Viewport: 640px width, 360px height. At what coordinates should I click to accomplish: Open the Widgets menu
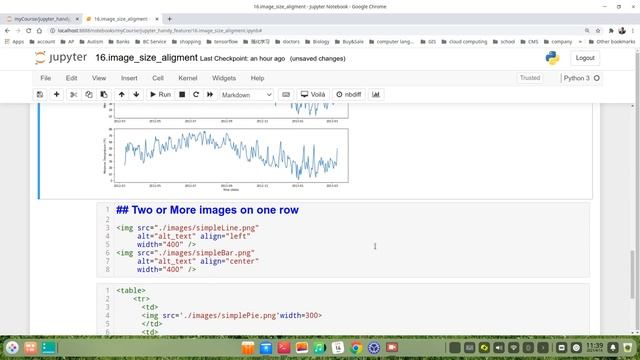224,78
